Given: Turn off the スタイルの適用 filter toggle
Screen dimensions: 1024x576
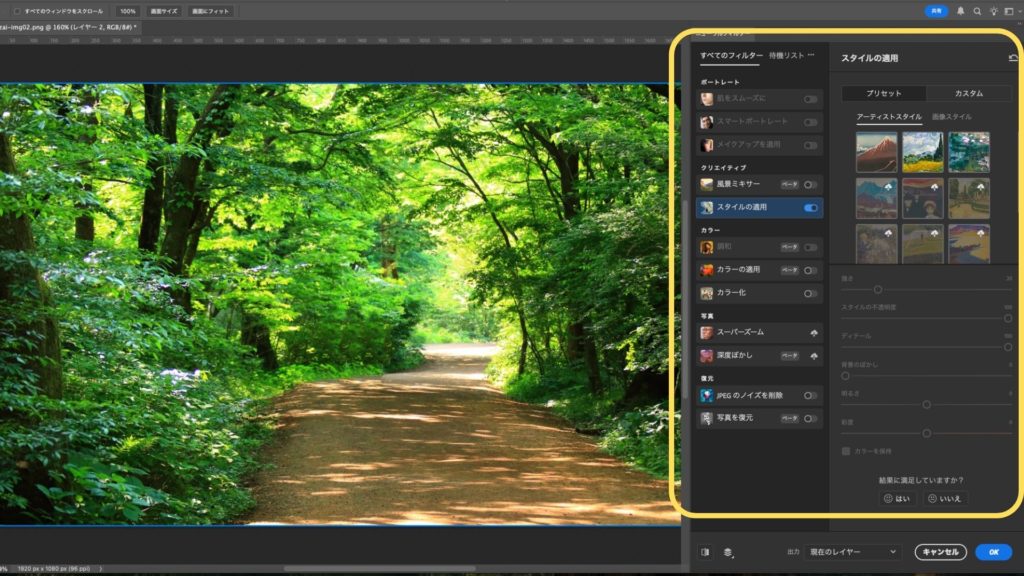Looking at the screenshot, I should tap(810, 208).
